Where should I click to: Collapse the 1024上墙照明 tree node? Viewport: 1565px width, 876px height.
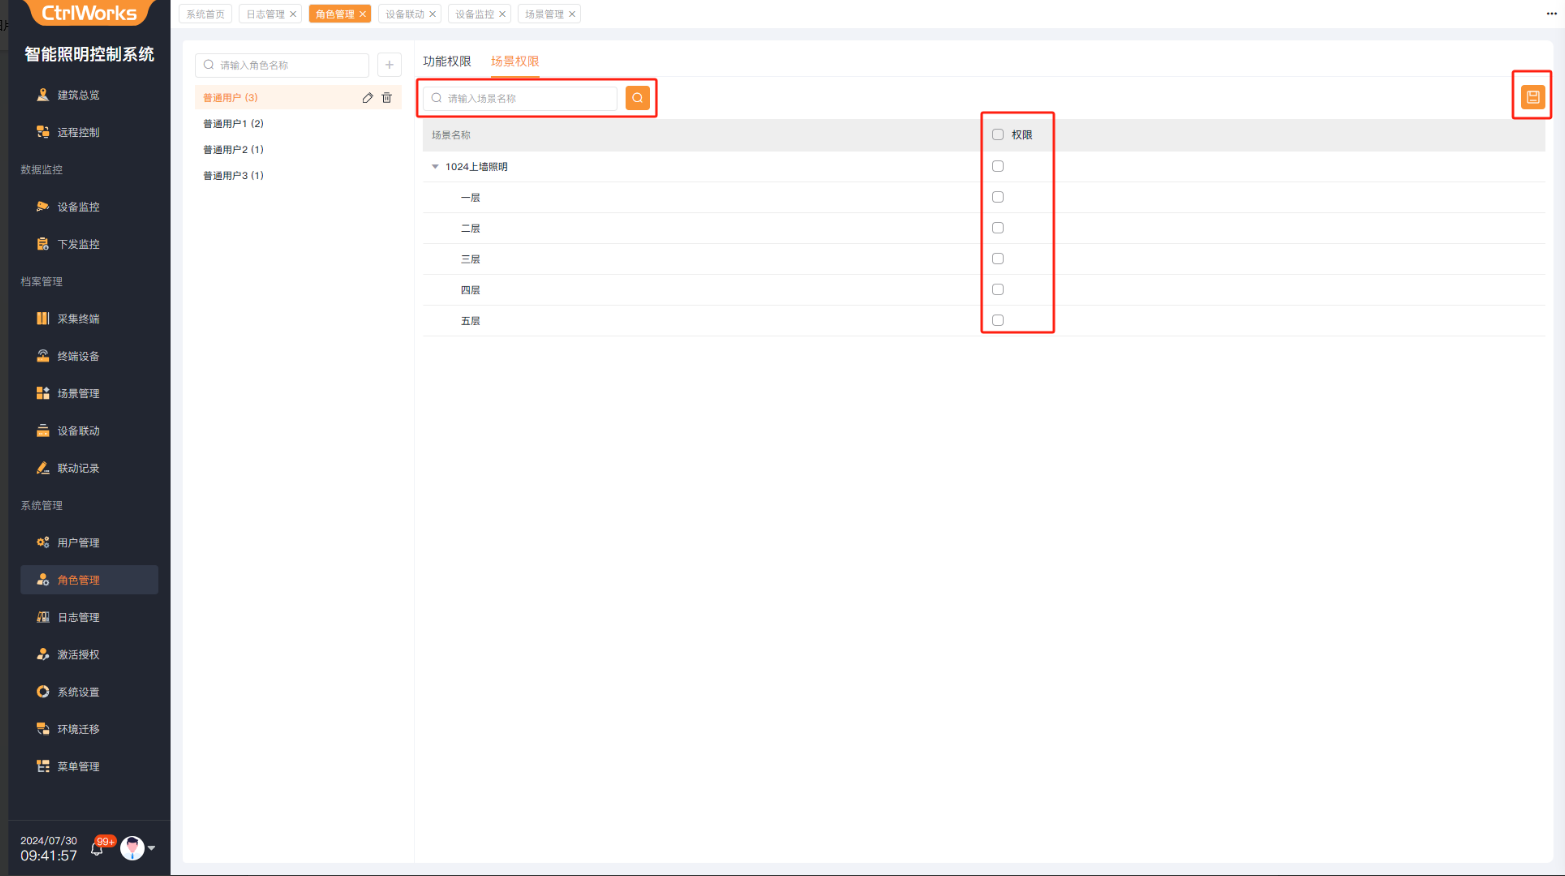(435, 167)
